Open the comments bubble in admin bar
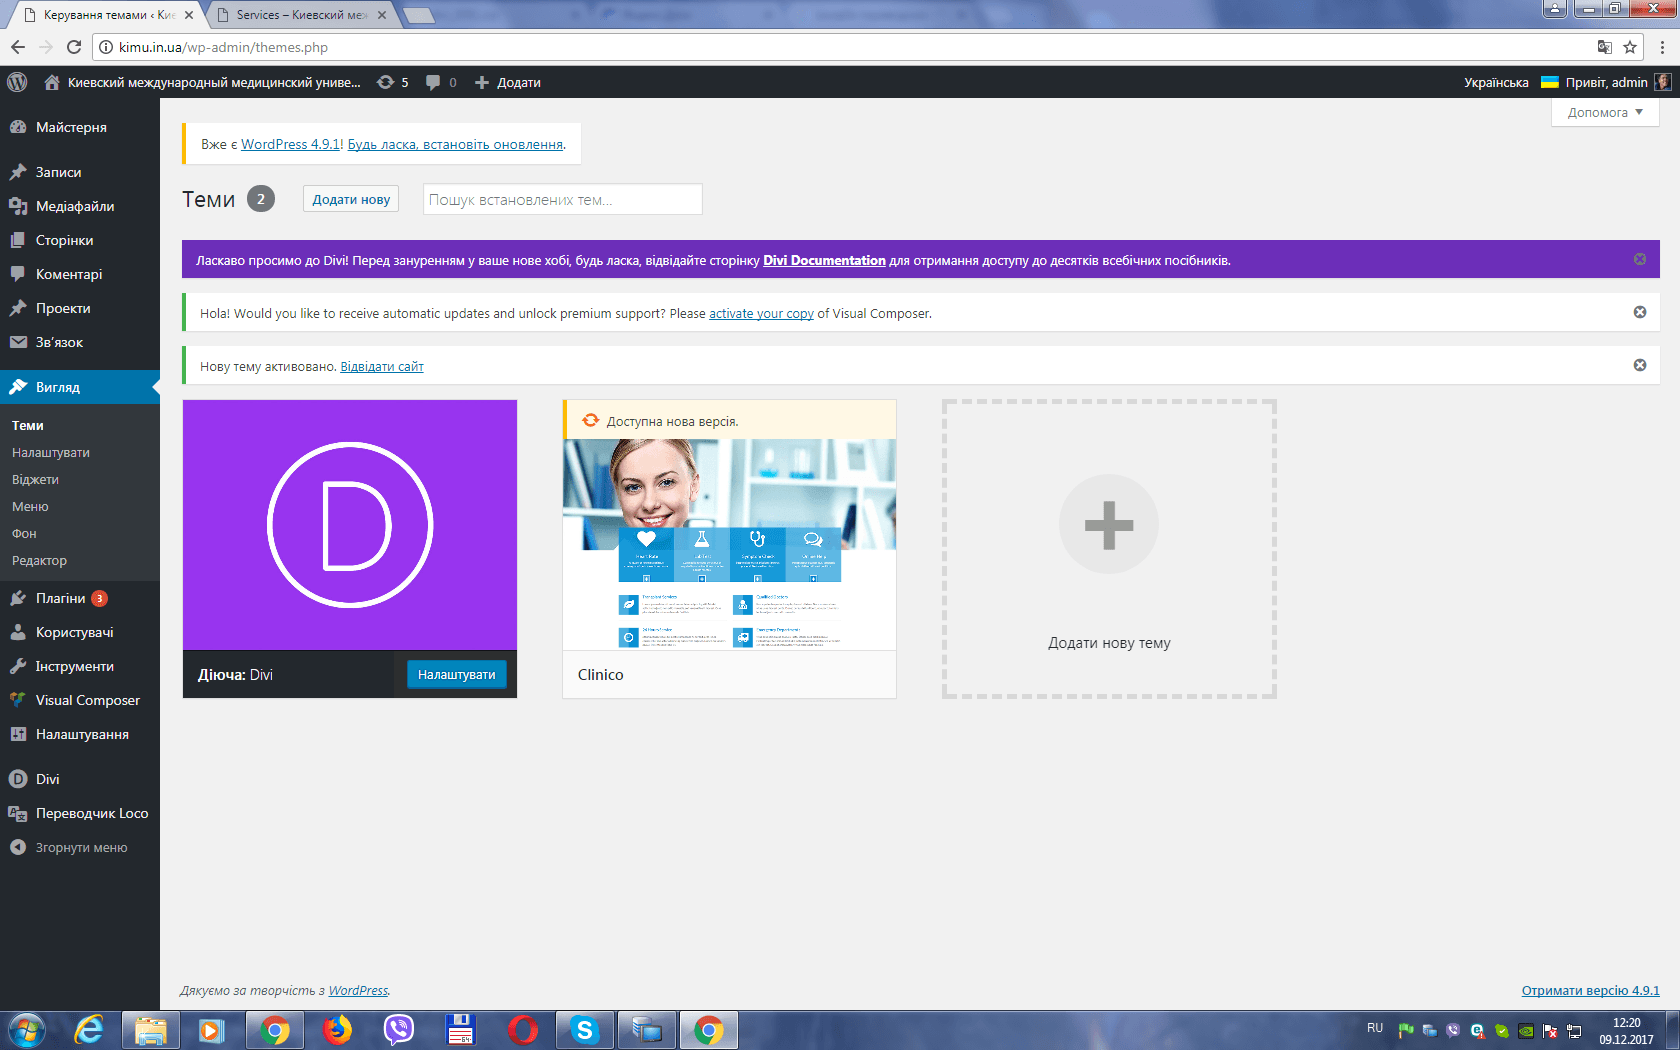The height and width of the screenshot is (1050, 1680). 441,82
